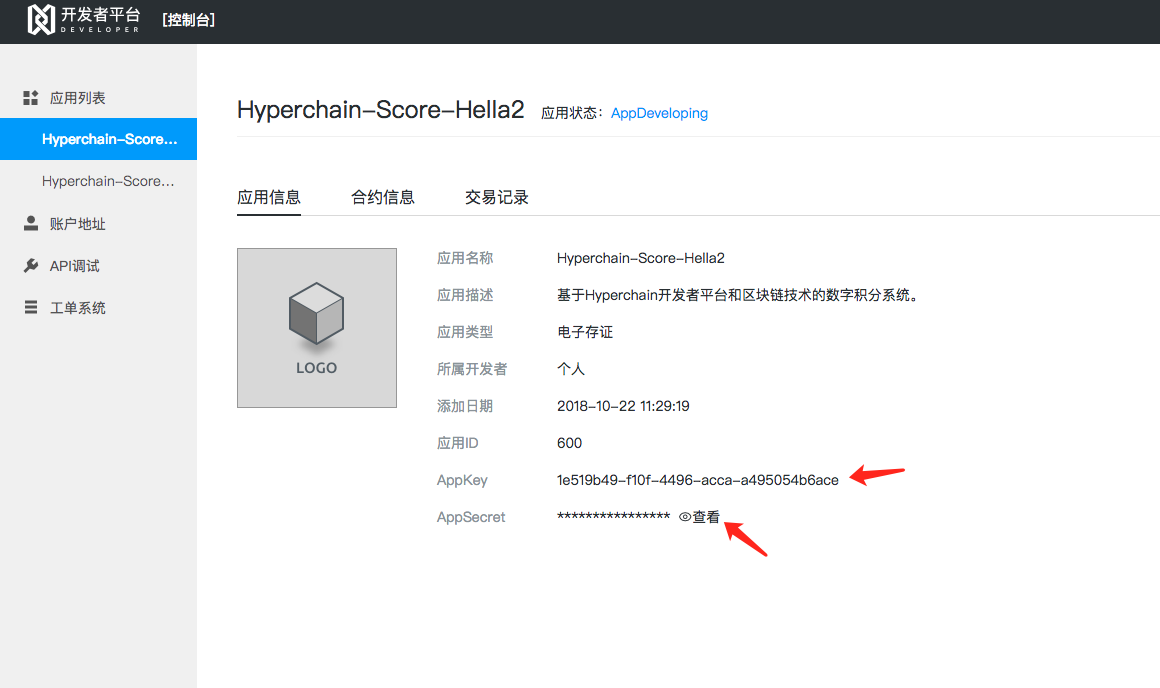Screen dimensions: 1160x688
Task: Click the AppKey field label
Action: [462, 480]
